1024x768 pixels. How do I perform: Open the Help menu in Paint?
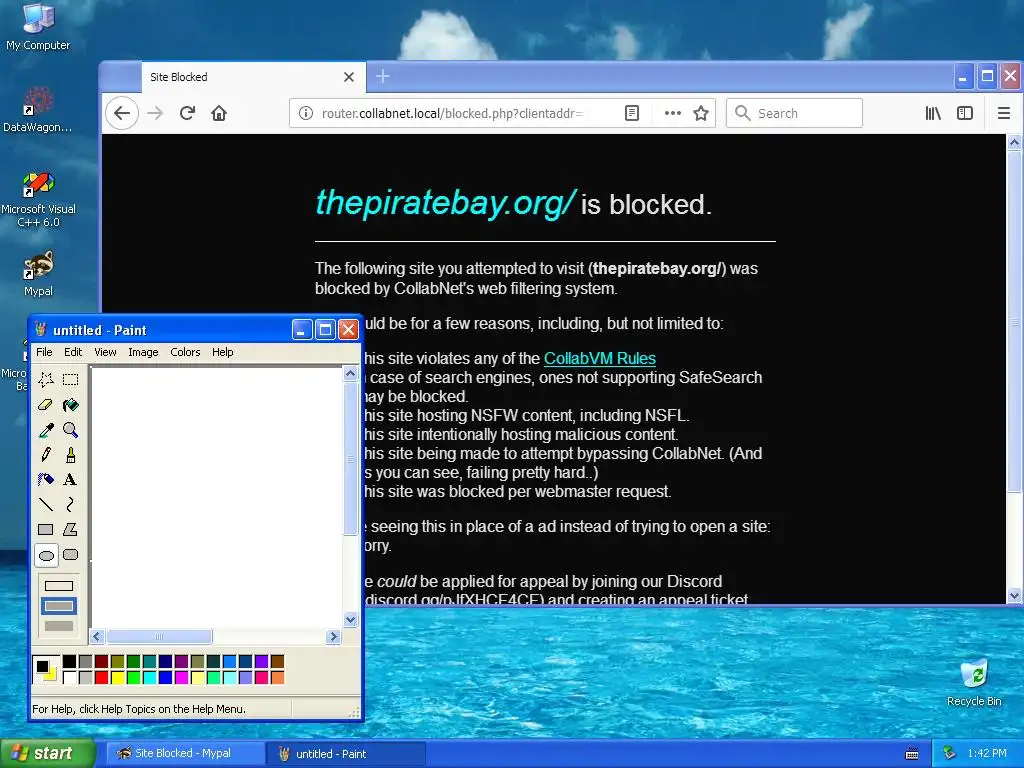pyautogui.click(x=223, y=352)
